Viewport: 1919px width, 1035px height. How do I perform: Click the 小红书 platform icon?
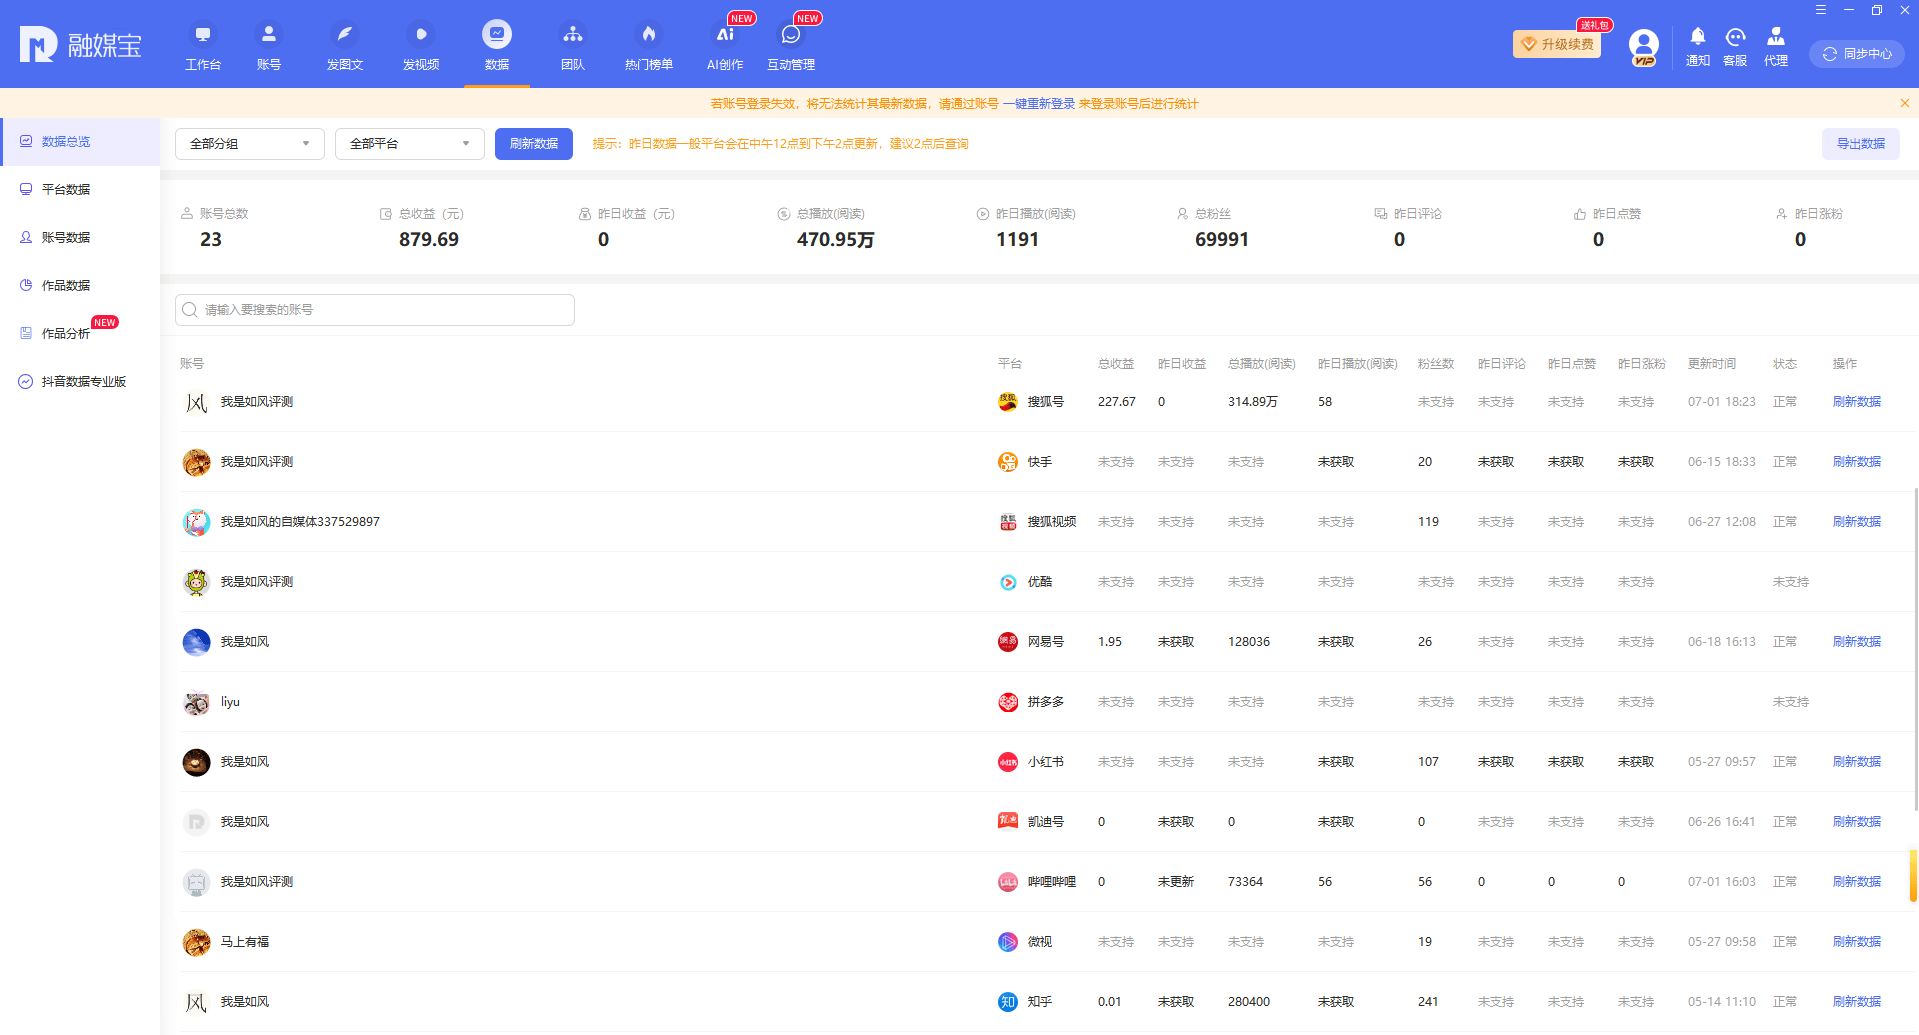point(1008,762)
